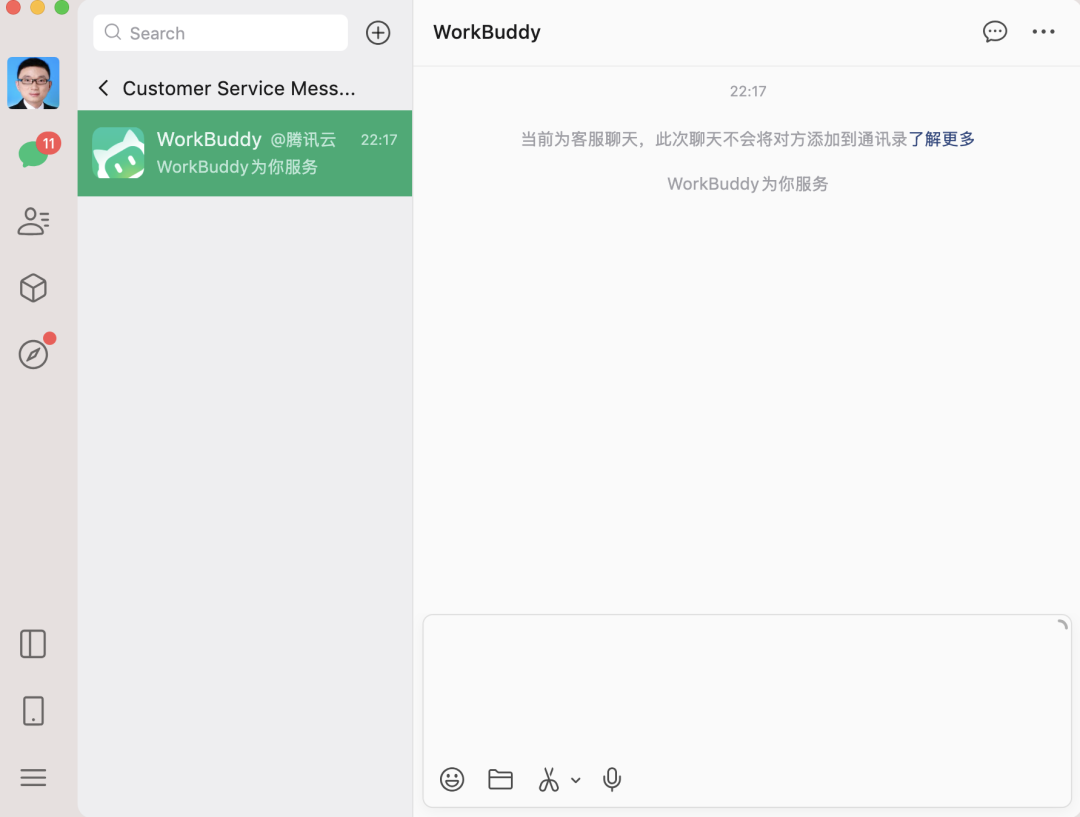Image resolution: width=1080 pixels, height=817 pixels.
Task: Open the Chats icon with unread badge
Action: point(33,153)
